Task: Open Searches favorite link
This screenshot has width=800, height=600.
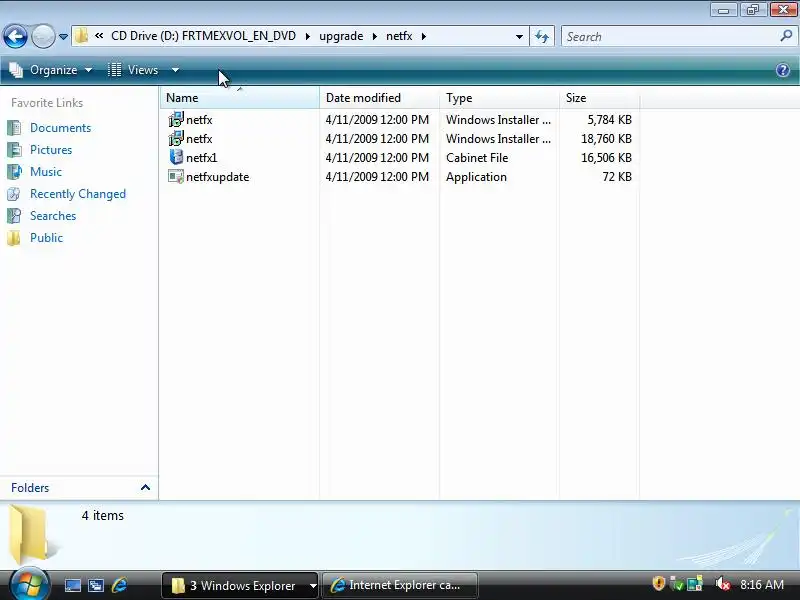Action: click(x=53, y=216)
